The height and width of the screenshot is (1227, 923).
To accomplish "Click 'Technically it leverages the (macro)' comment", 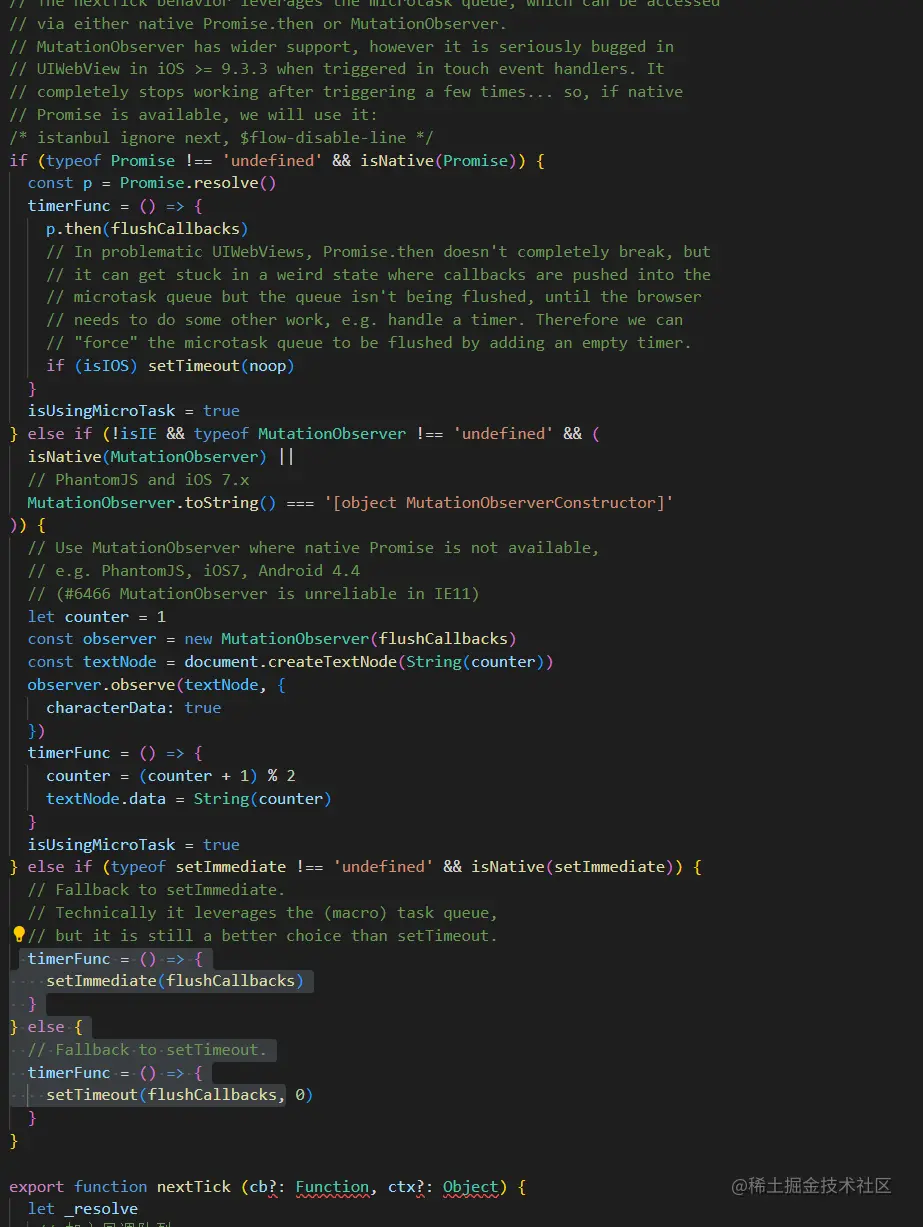I will click(x=263, y=913).
